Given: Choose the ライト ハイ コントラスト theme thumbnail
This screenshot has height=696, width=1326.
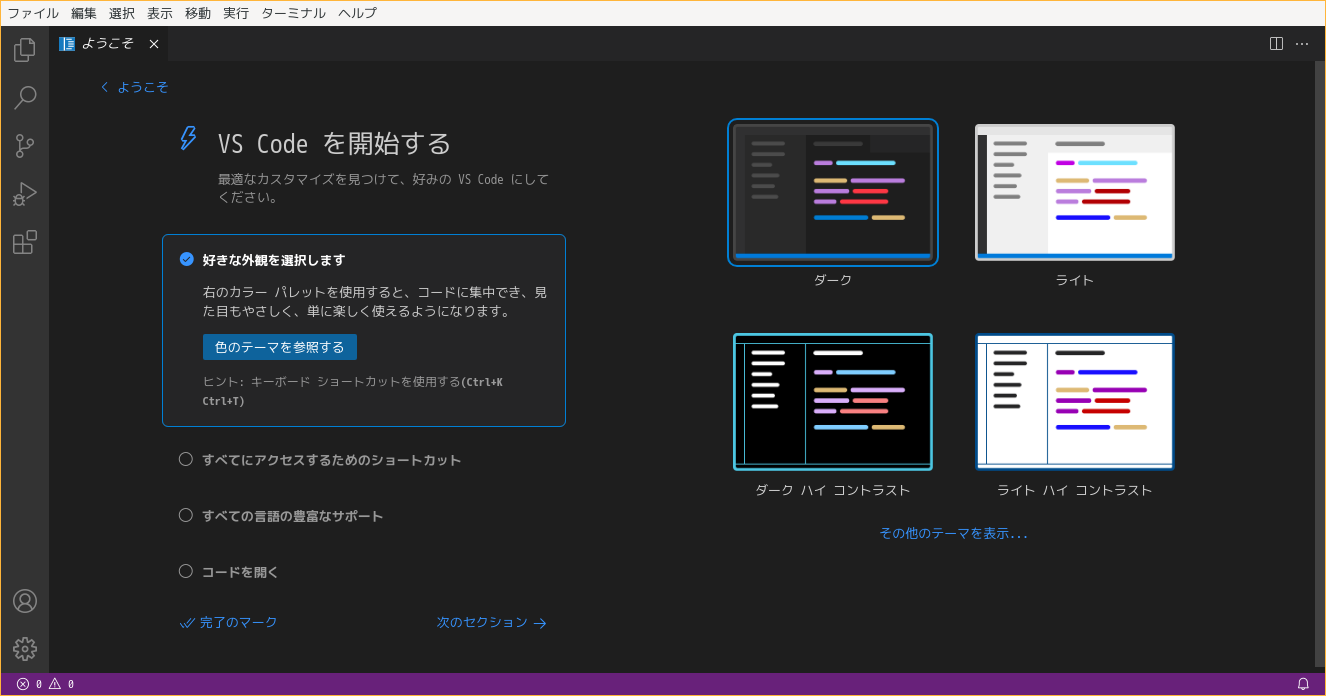Looking at the screenshot, I should (1075, 402).
